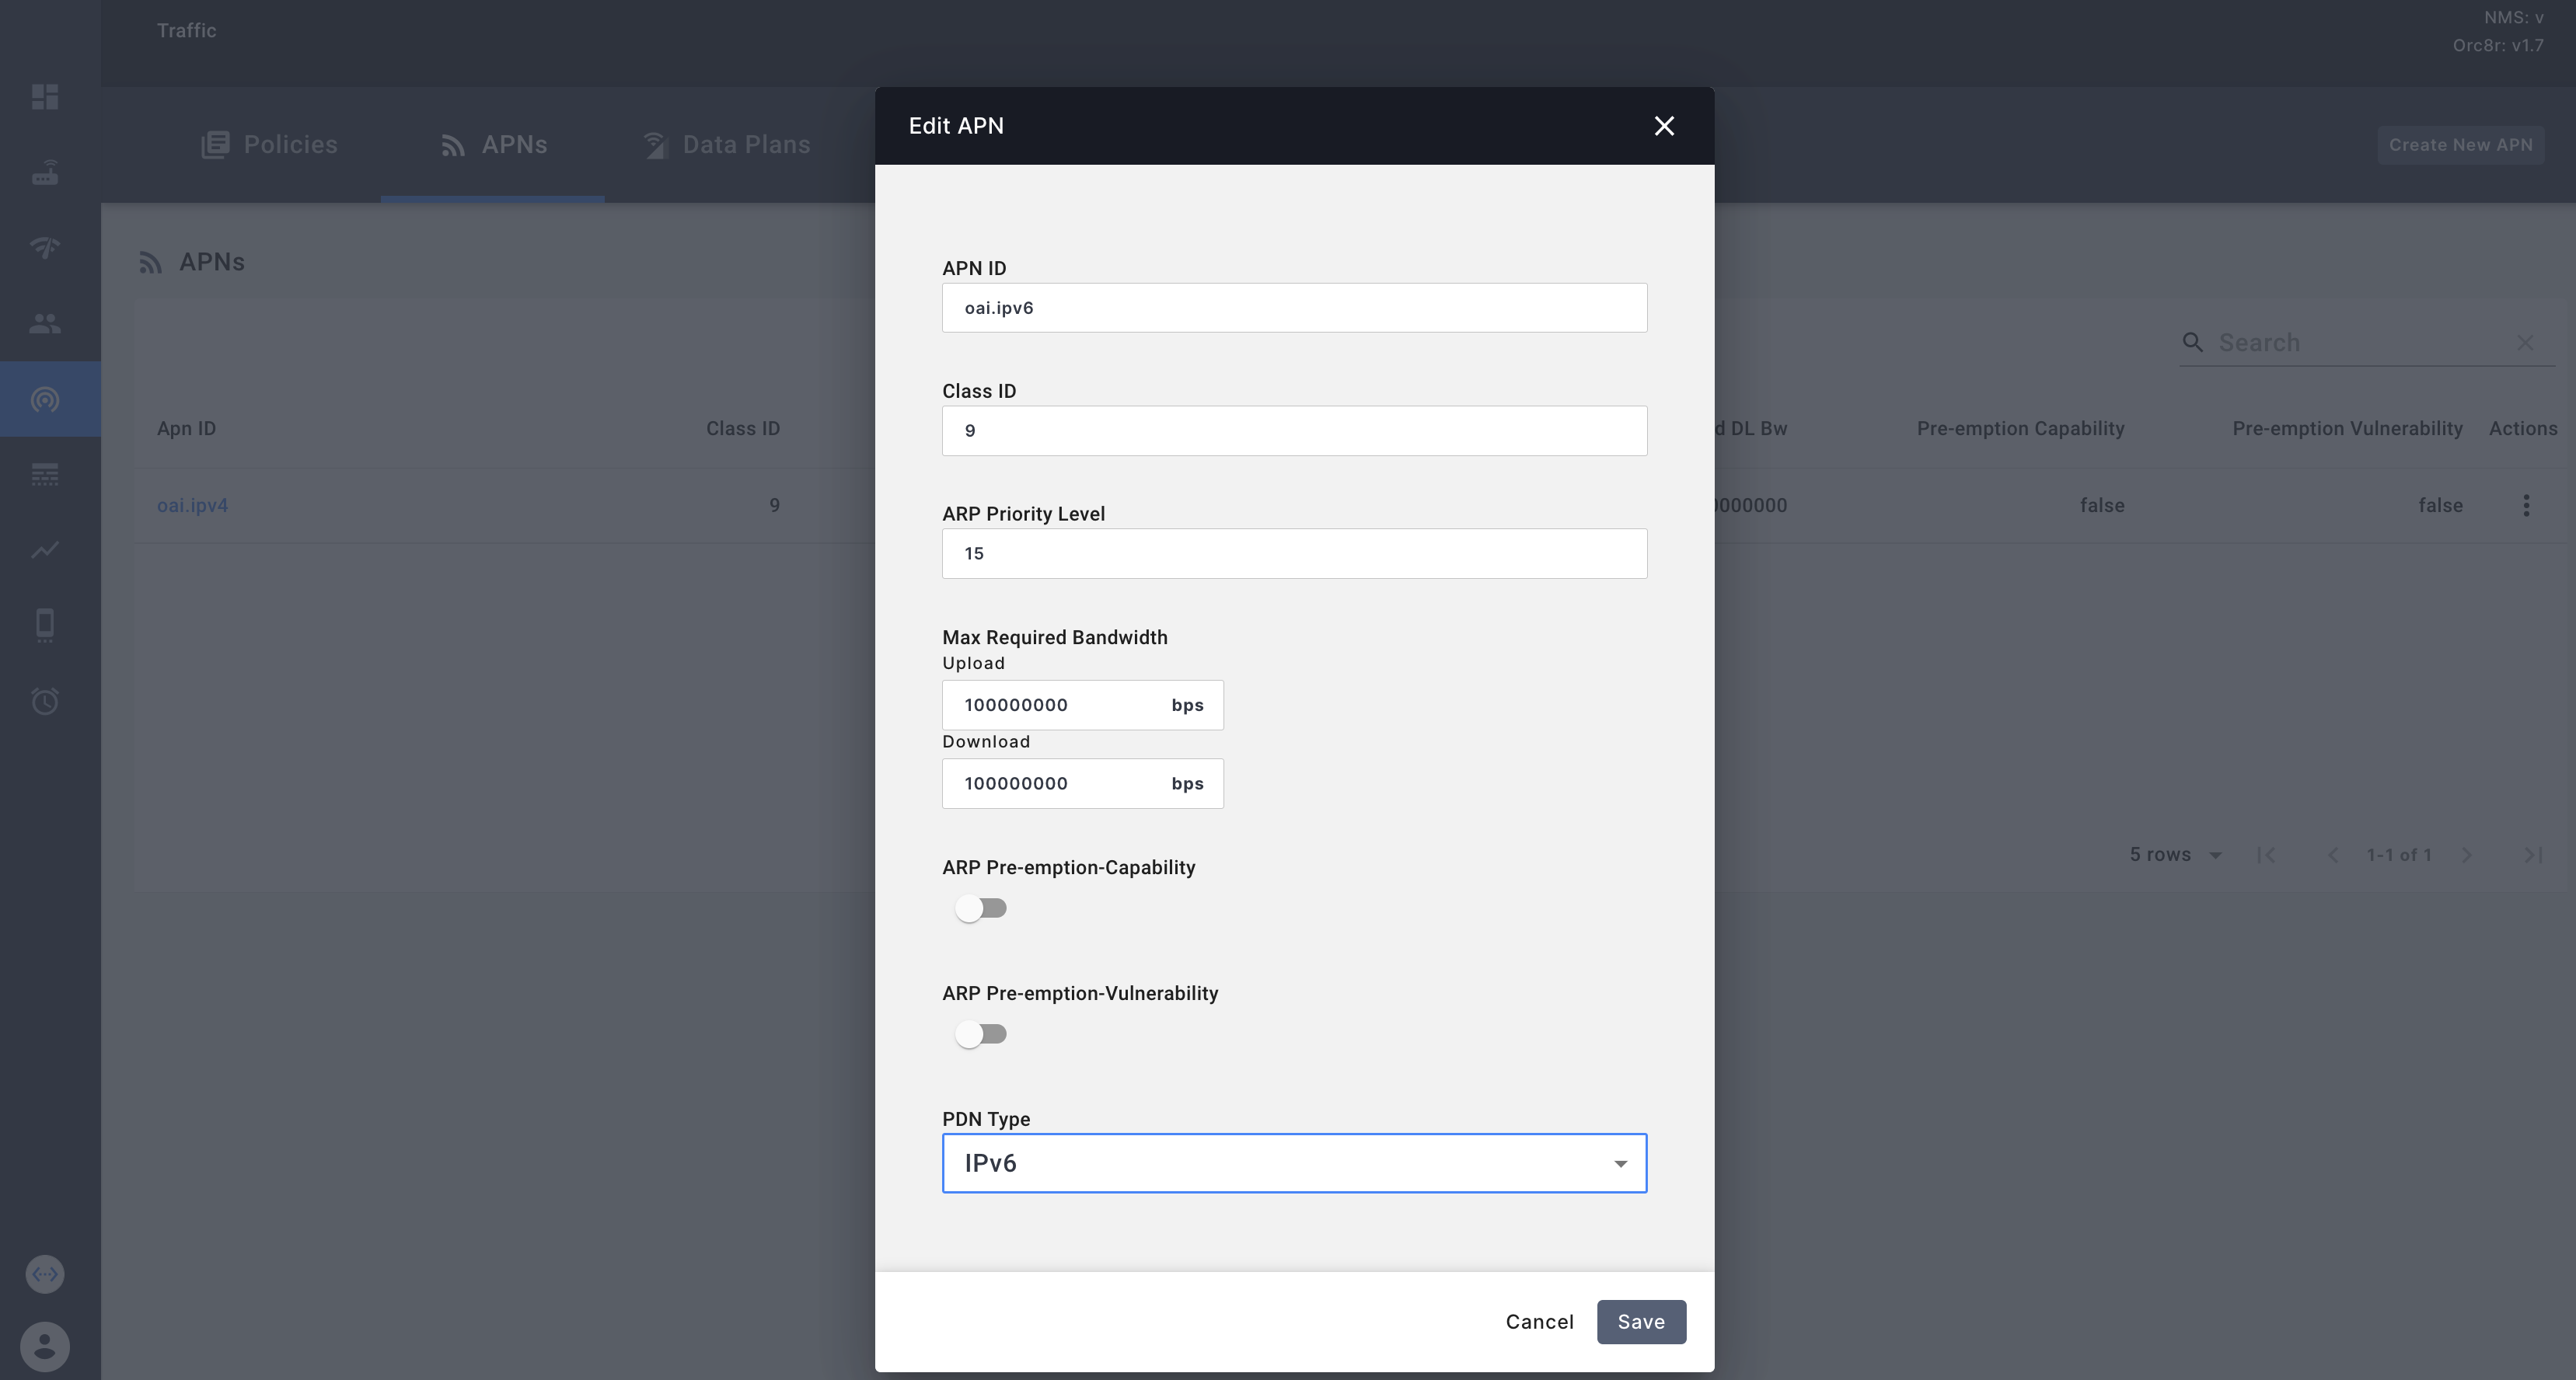Switch to the Data Plans tab
The width and height of the screenshot is (2576, 1380).
(727, 144)
